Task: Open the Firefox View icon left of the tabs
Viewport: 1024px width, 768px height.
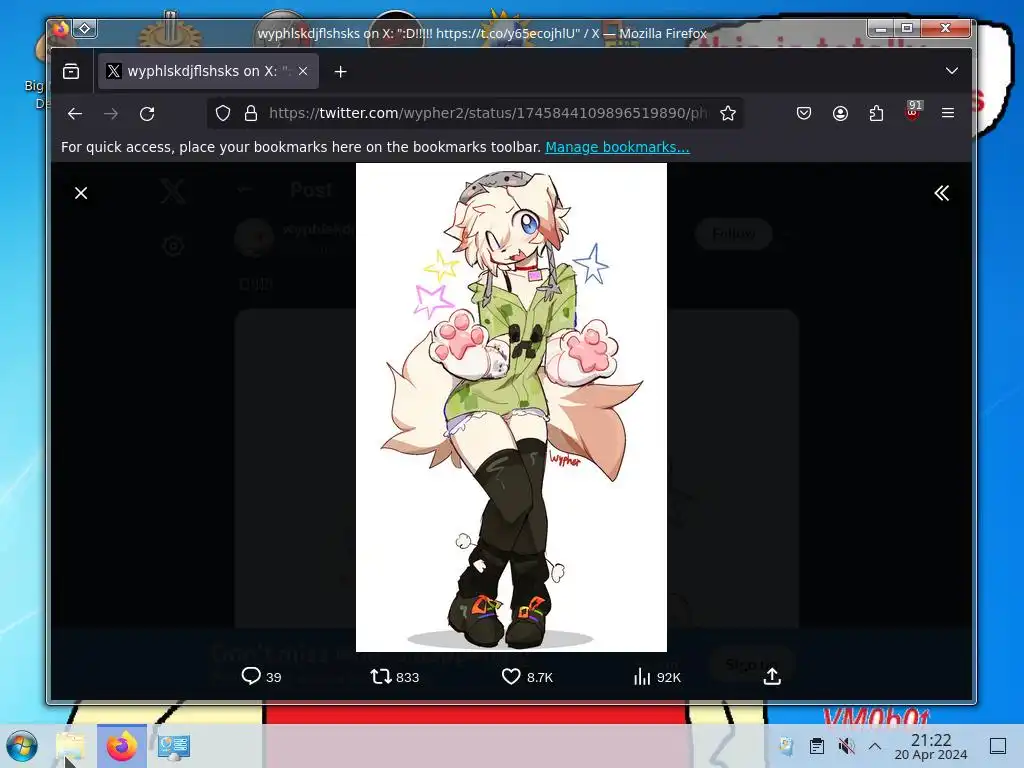Action: [x=71, y=71]
